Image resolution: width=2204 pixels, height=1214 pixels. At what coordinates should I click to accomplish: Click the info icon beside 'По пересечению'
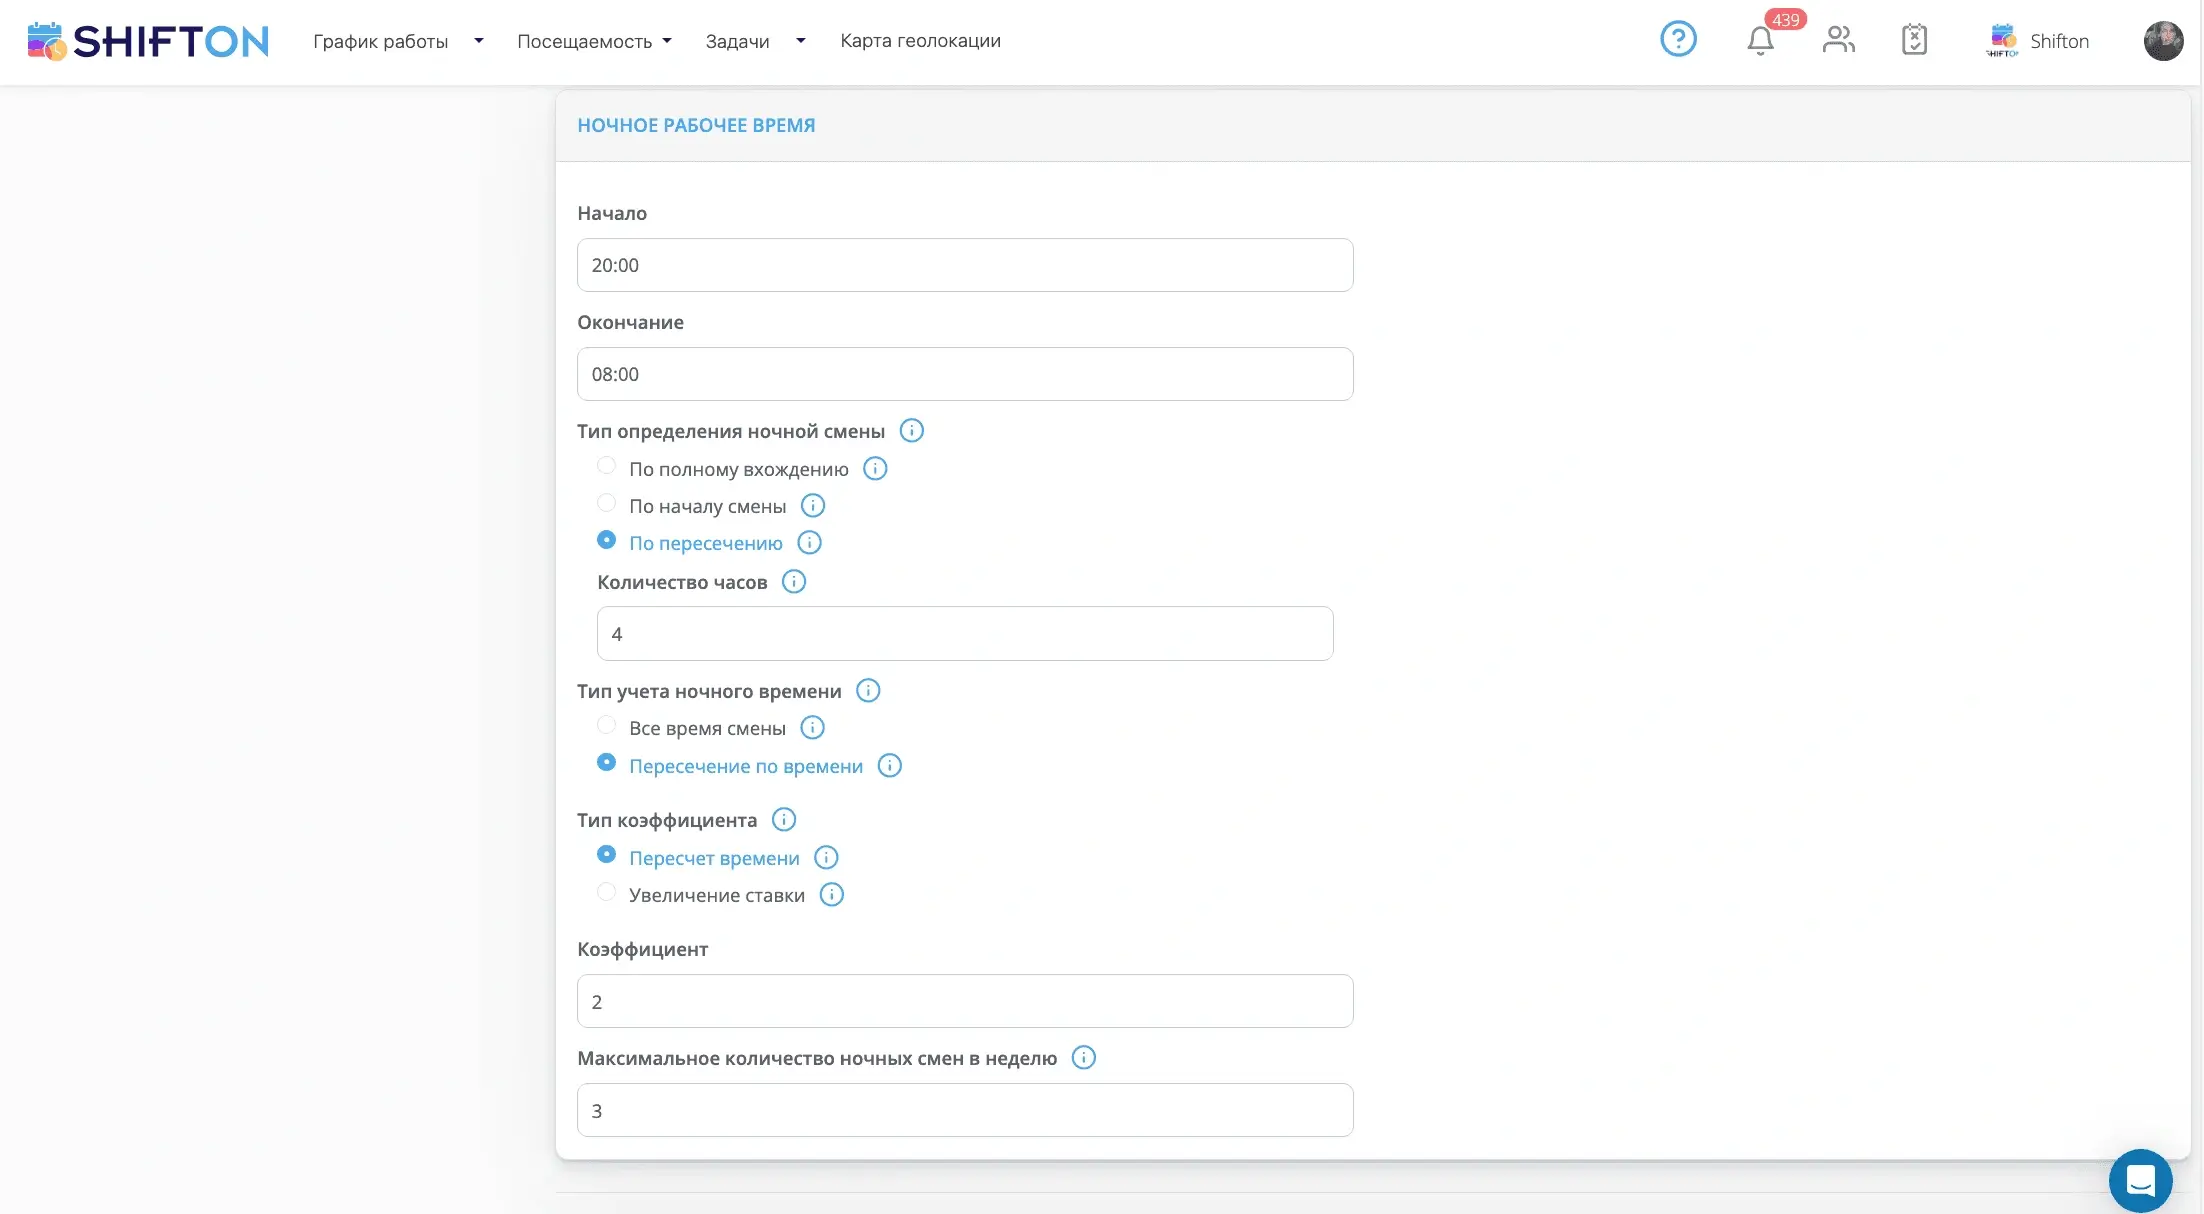(809, 543)
